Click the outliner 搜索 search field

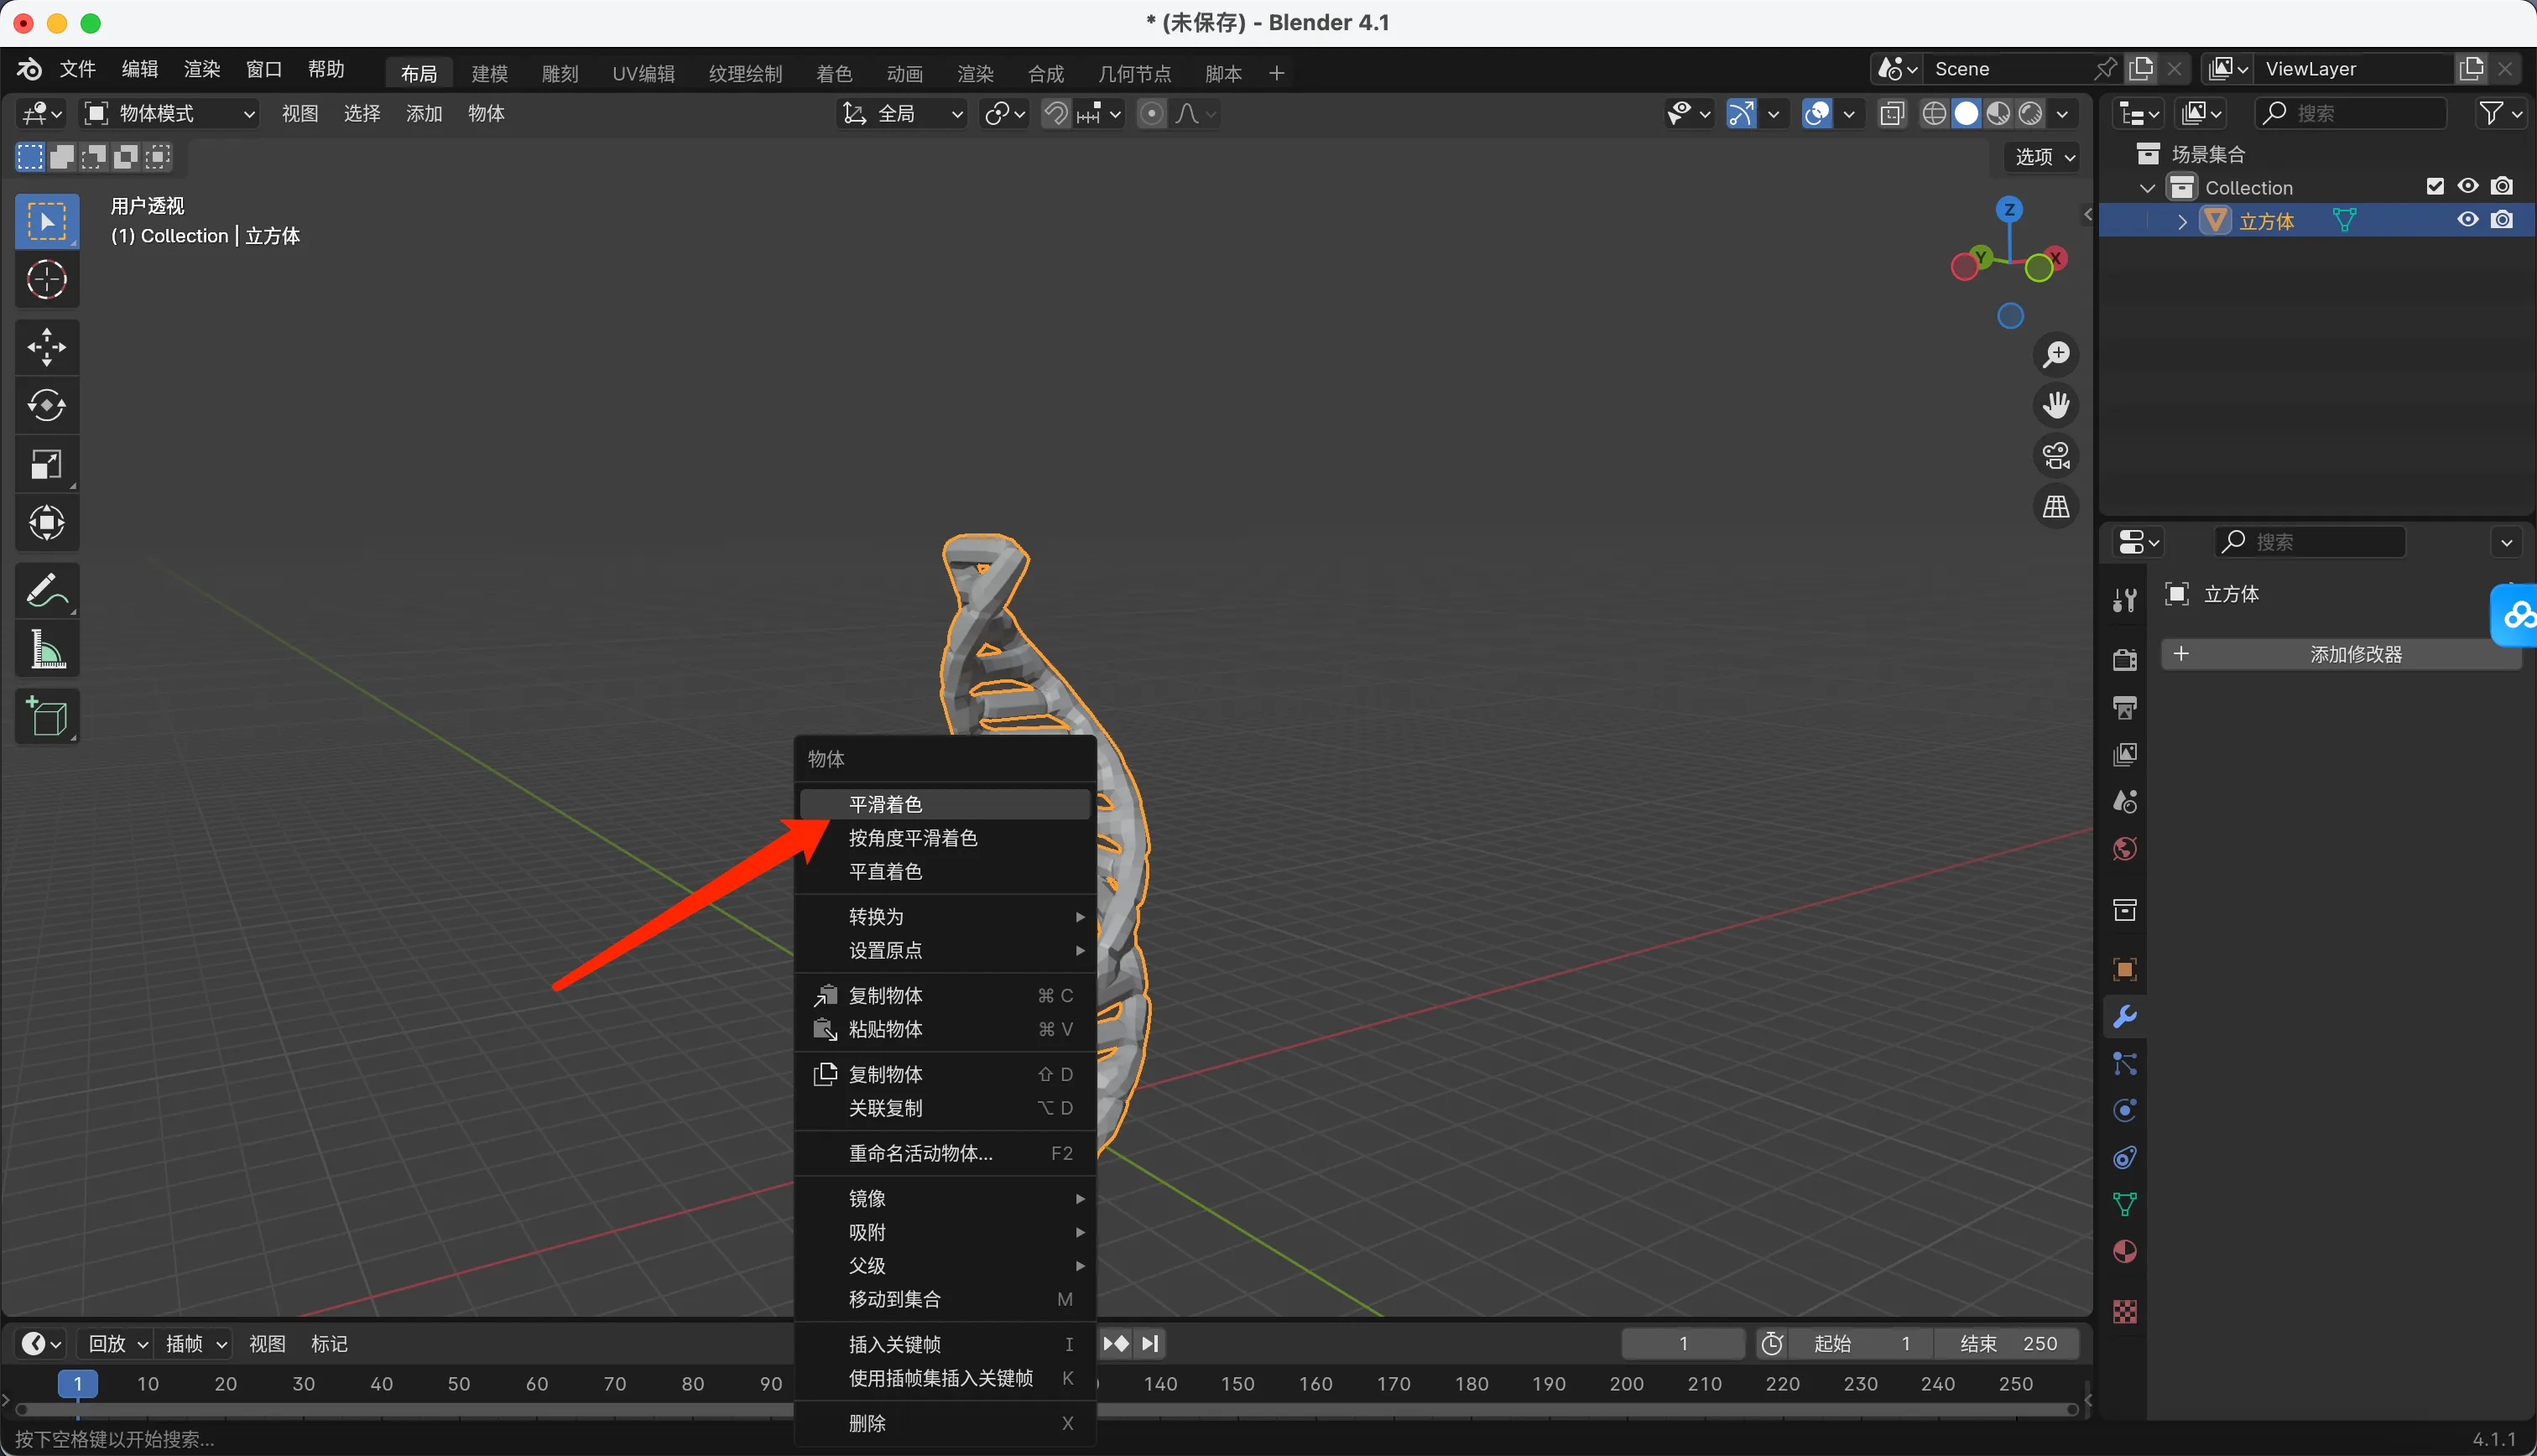click(2350, 114)
